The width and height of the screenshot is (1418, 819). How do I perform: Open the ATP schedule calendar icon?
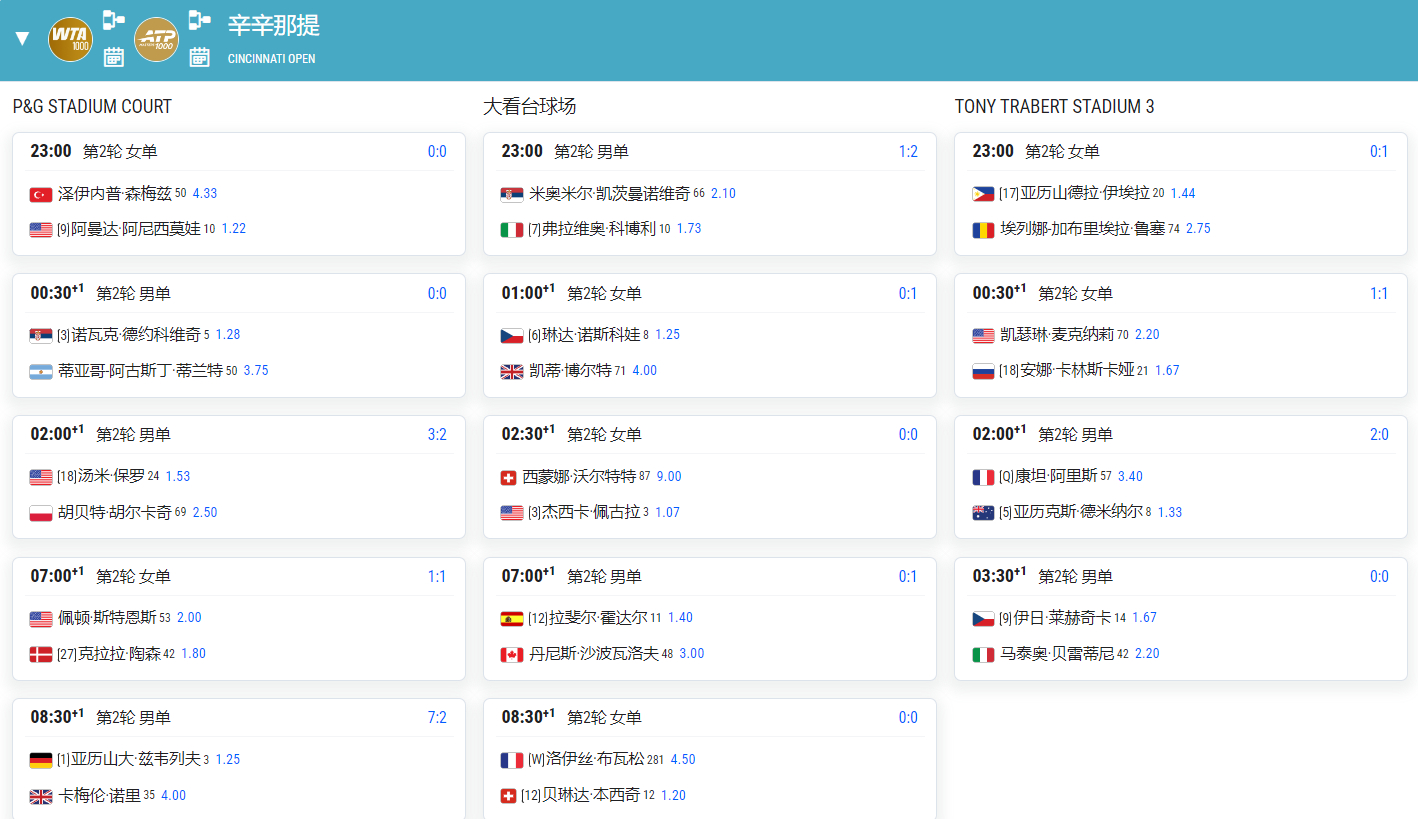(x=200, y=57)
